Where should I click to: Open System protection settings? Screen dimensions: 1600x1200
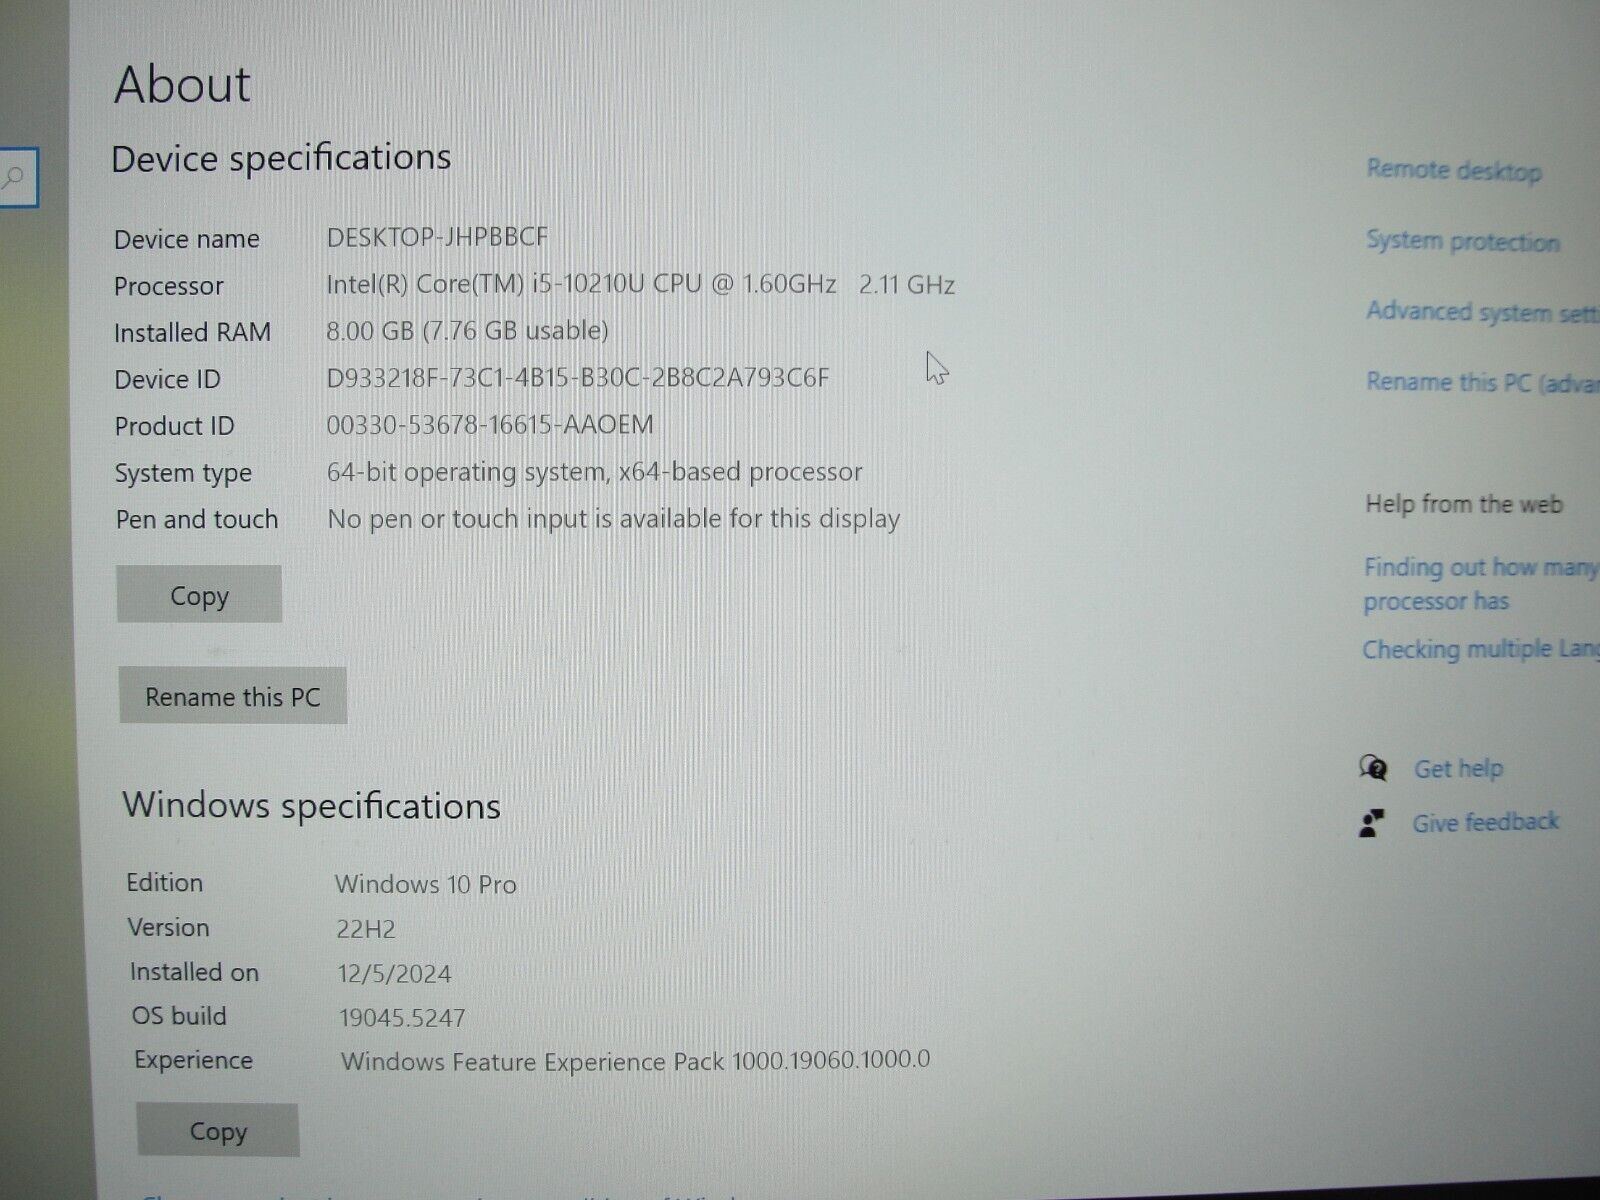[1463, 241]
